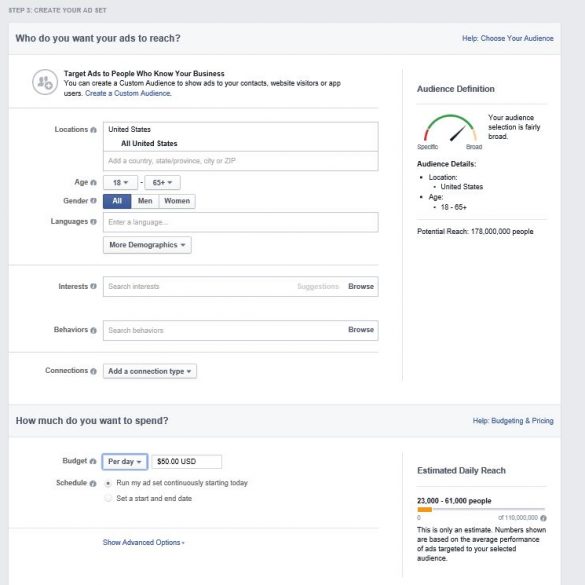This screenshot has width=585, height=585.
Task: Click the Locations info icon
Action: (x=93, y=130)
